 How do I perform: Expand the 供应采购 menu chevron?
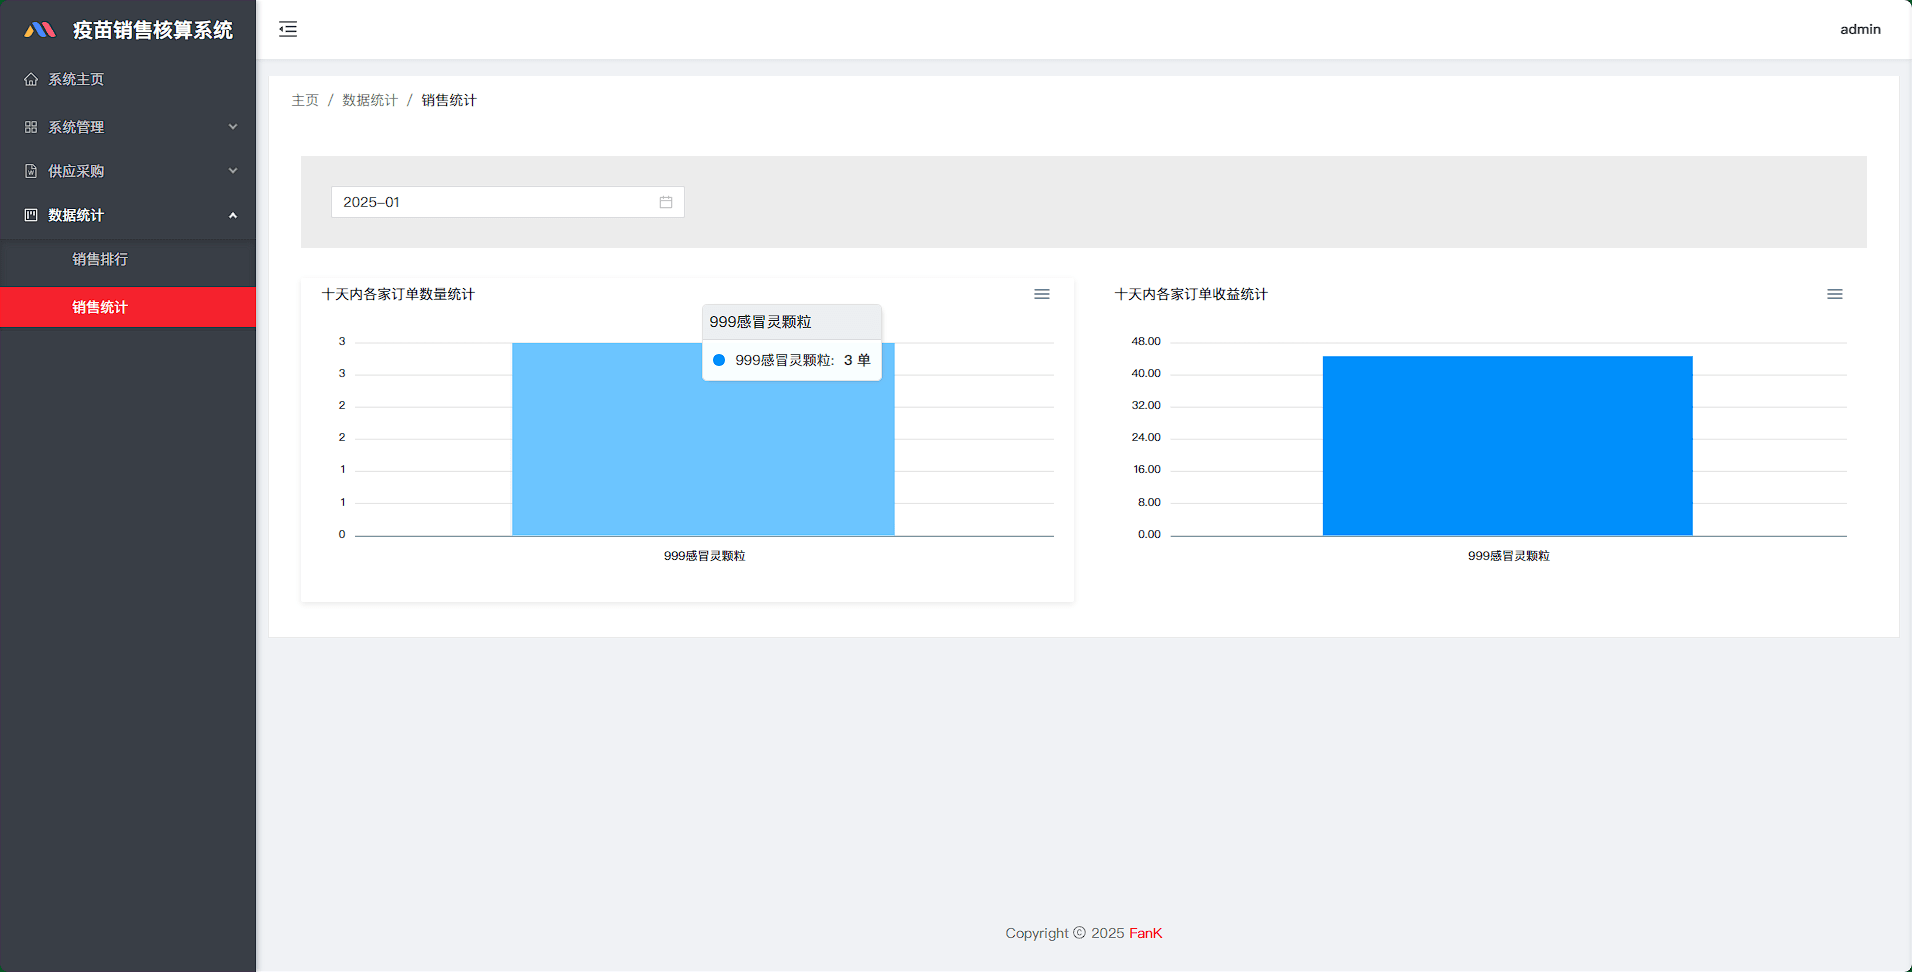tap(233, 171)
